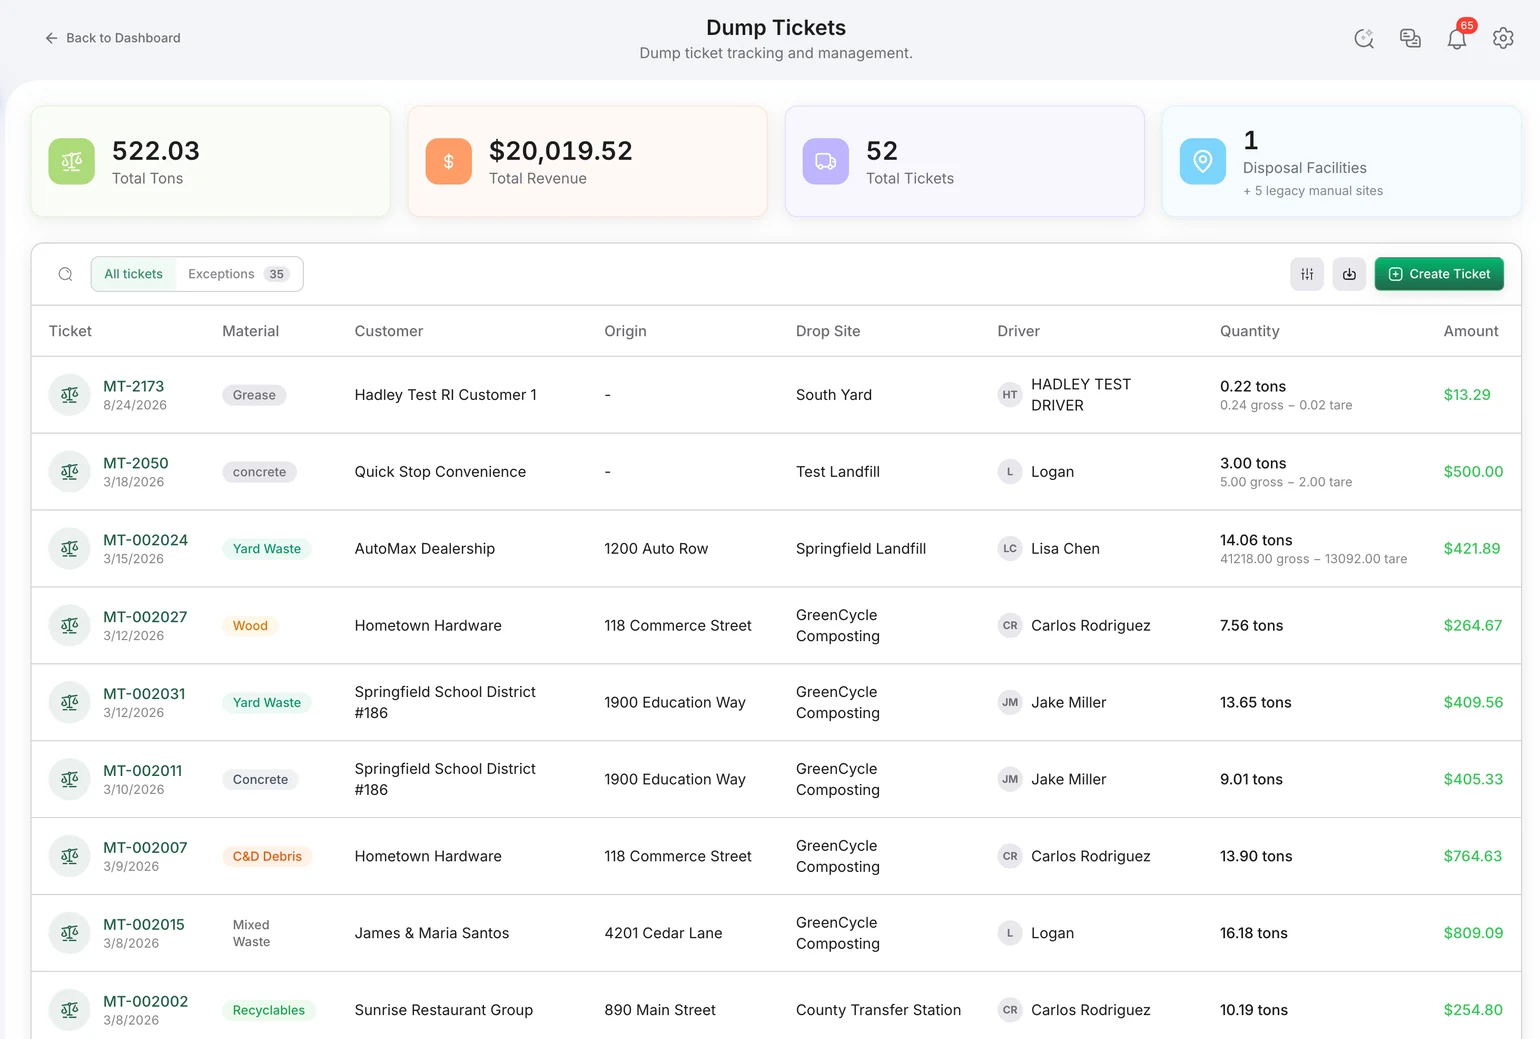Select customer James & Maria Santos
1540x1039 pixels.
[432, 933]
